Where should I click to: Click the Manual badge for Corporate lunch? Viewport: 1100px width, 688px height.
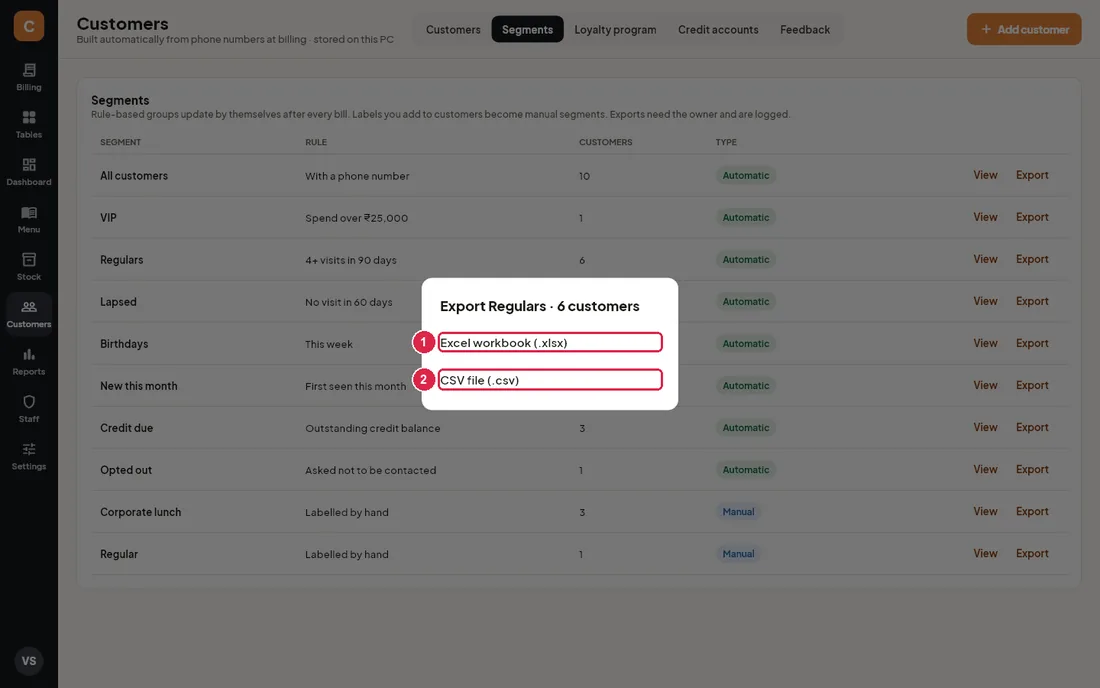(x=738, y=512)
